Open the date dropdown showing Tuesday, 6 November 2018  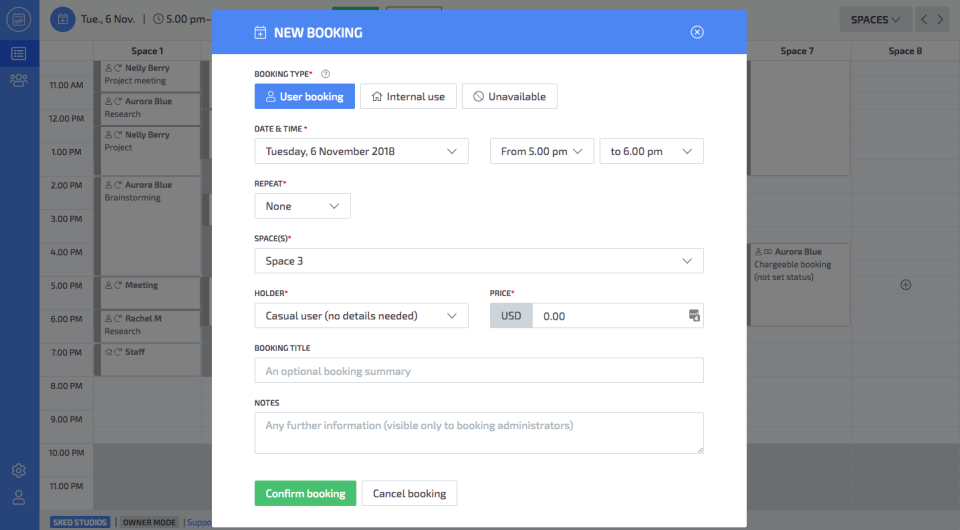[361, 151]
